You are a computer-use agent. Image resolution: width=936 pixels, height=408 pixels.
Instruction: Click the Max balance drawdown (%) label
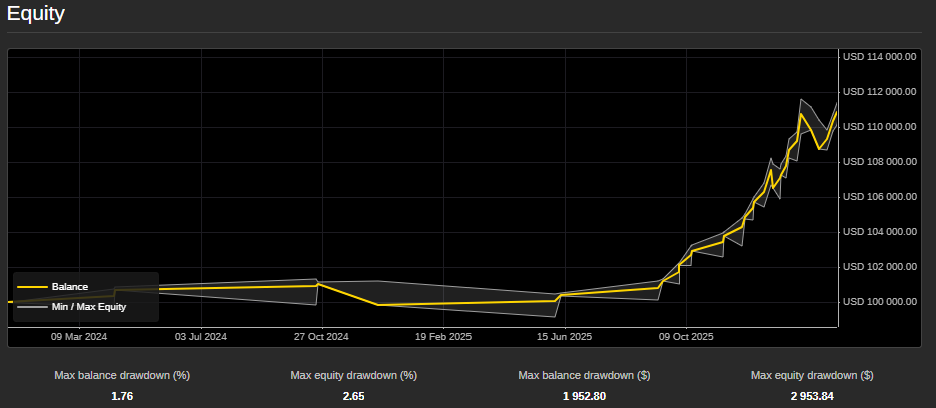point(122,376)
